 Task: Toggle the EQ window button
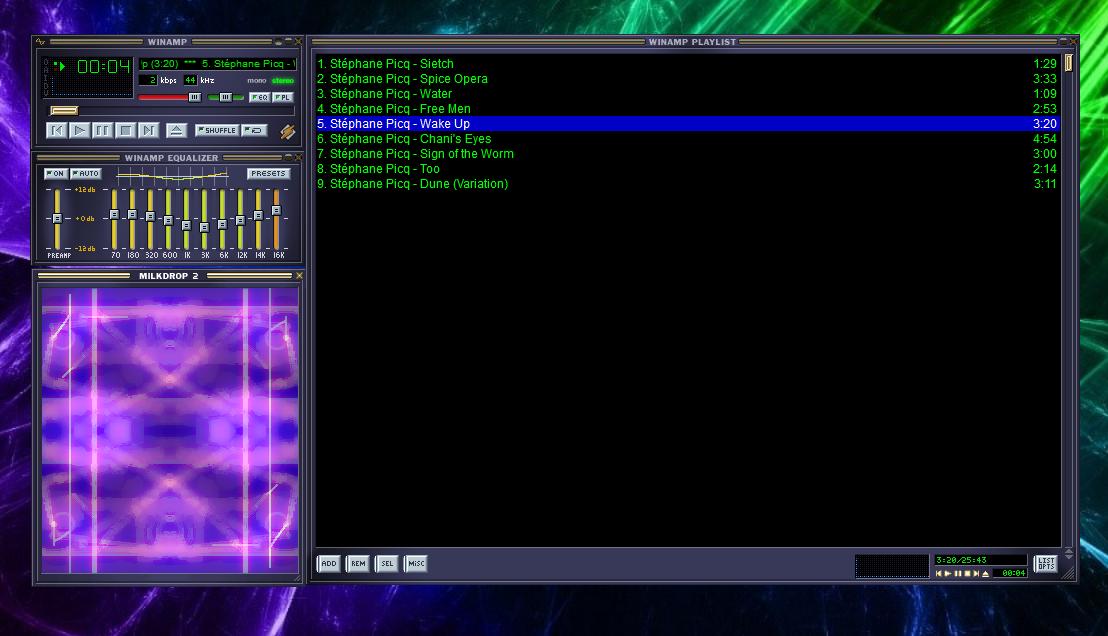259,98
